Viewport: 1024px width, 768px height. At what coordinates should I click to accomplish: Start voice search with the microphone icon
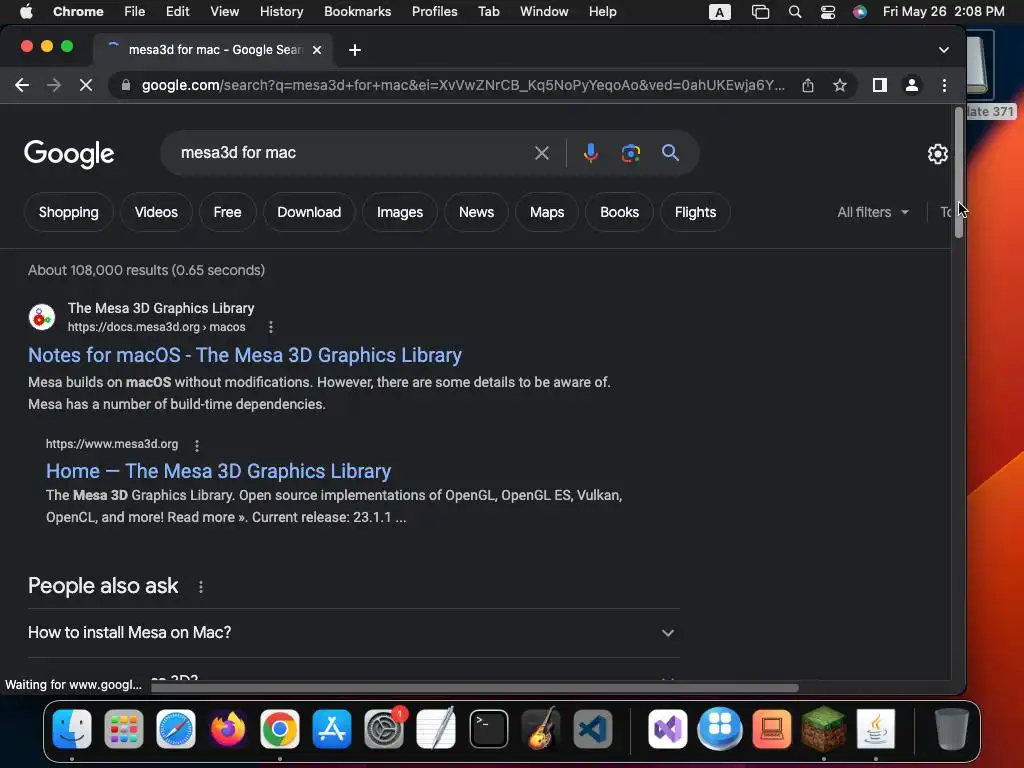[x=590, y=153]
